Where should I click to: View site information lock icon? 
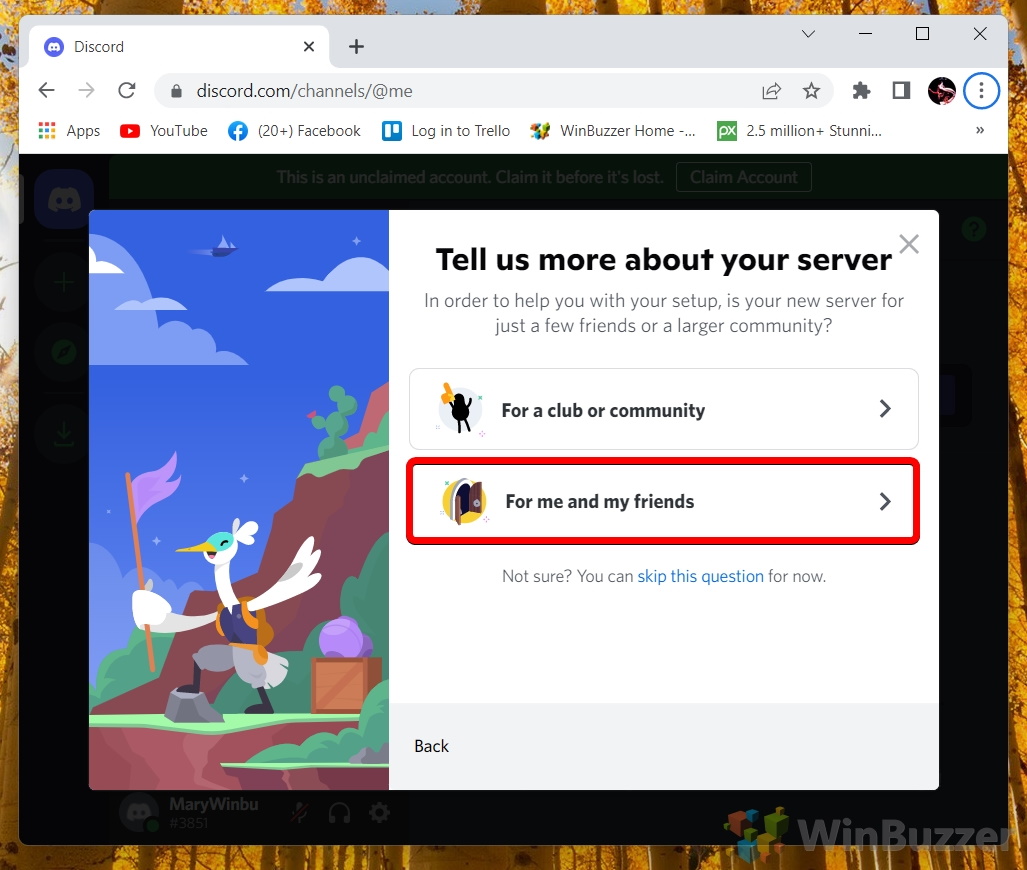point(176,91)
